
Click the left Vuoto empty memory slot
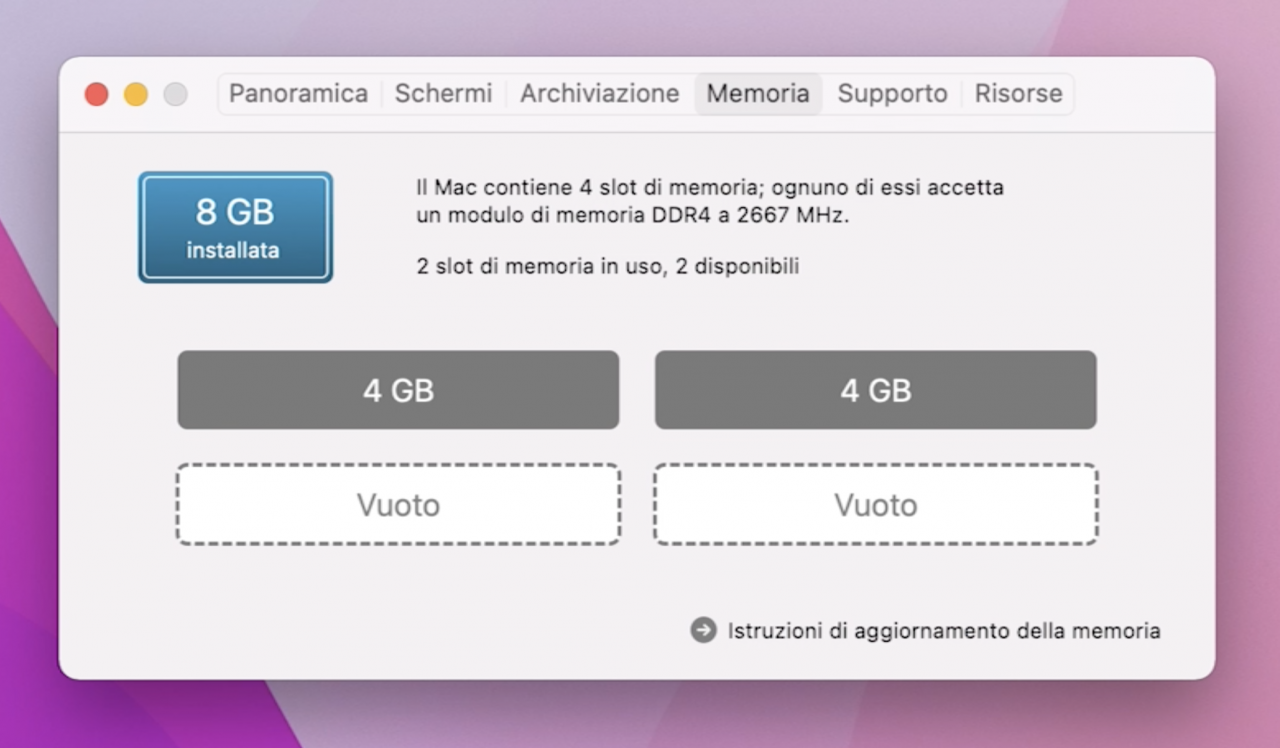(398, 504)
